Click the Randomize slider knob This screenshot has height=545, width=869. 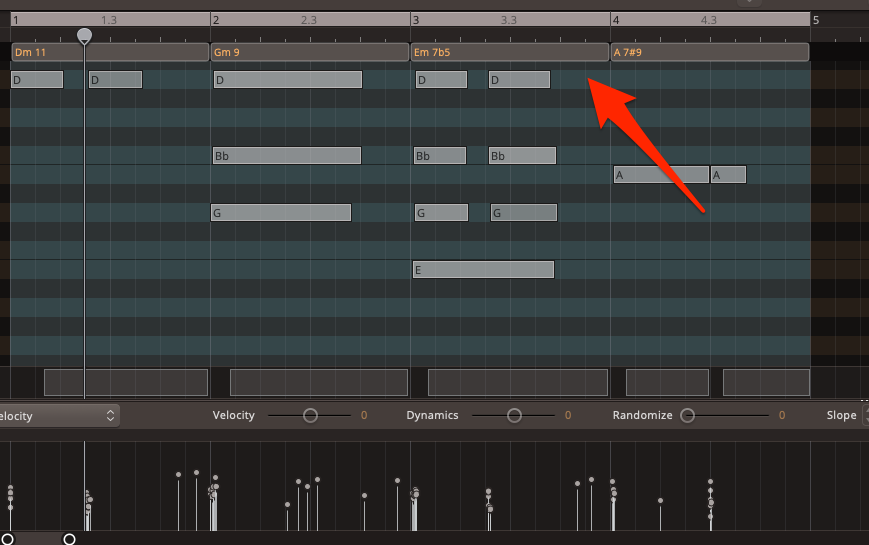click(x=688, y=415)
